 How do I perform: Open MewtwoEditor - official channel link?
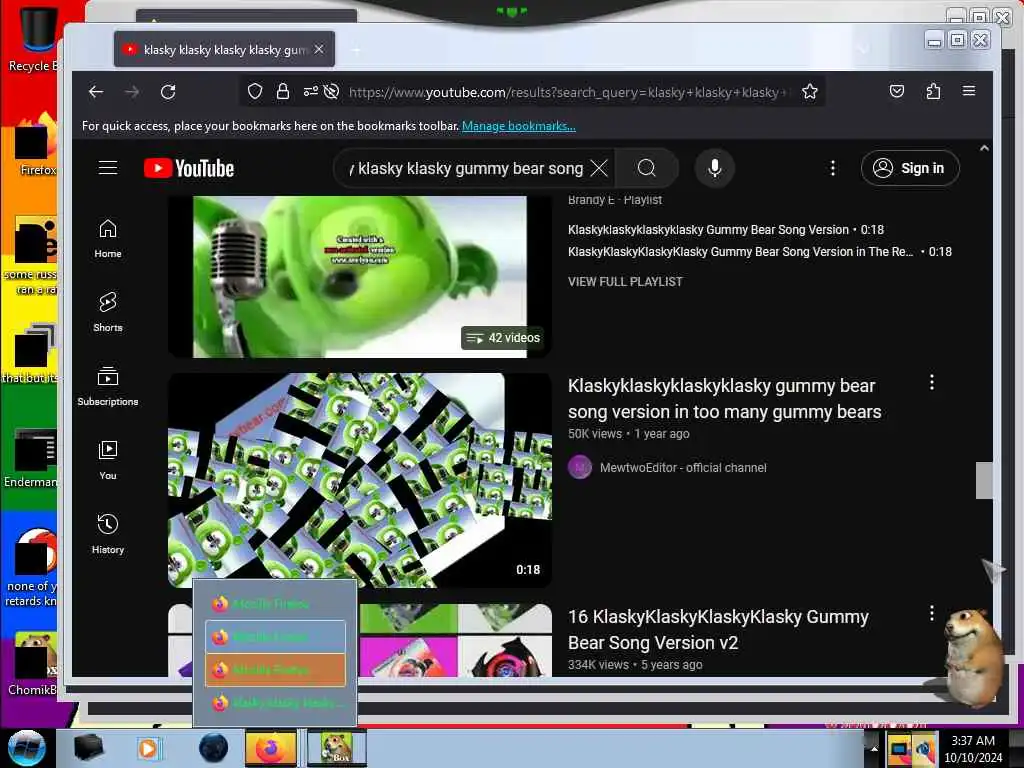683,468
